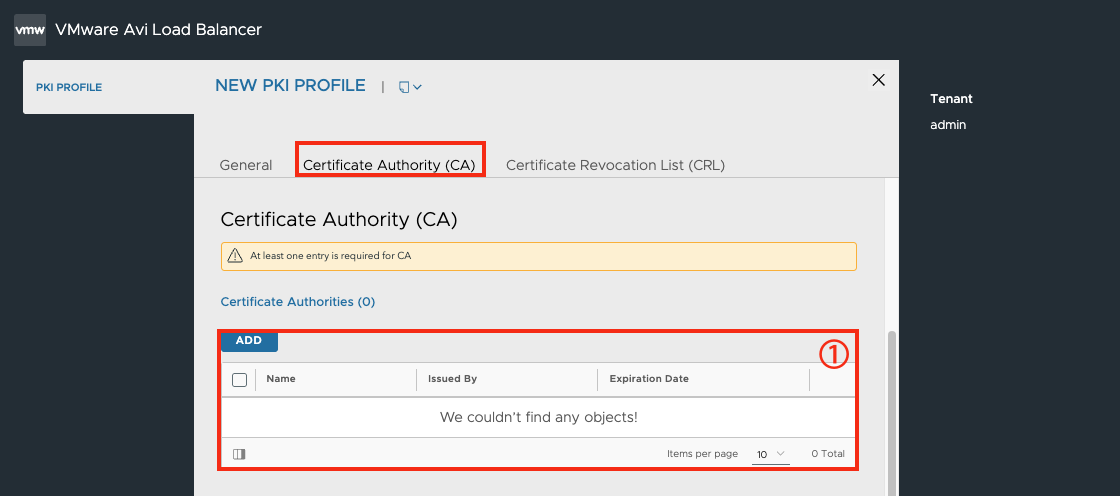Open the Certificate Revocation List (CRL) tab
Viewport: 1120px width, 496px height.
615,165
